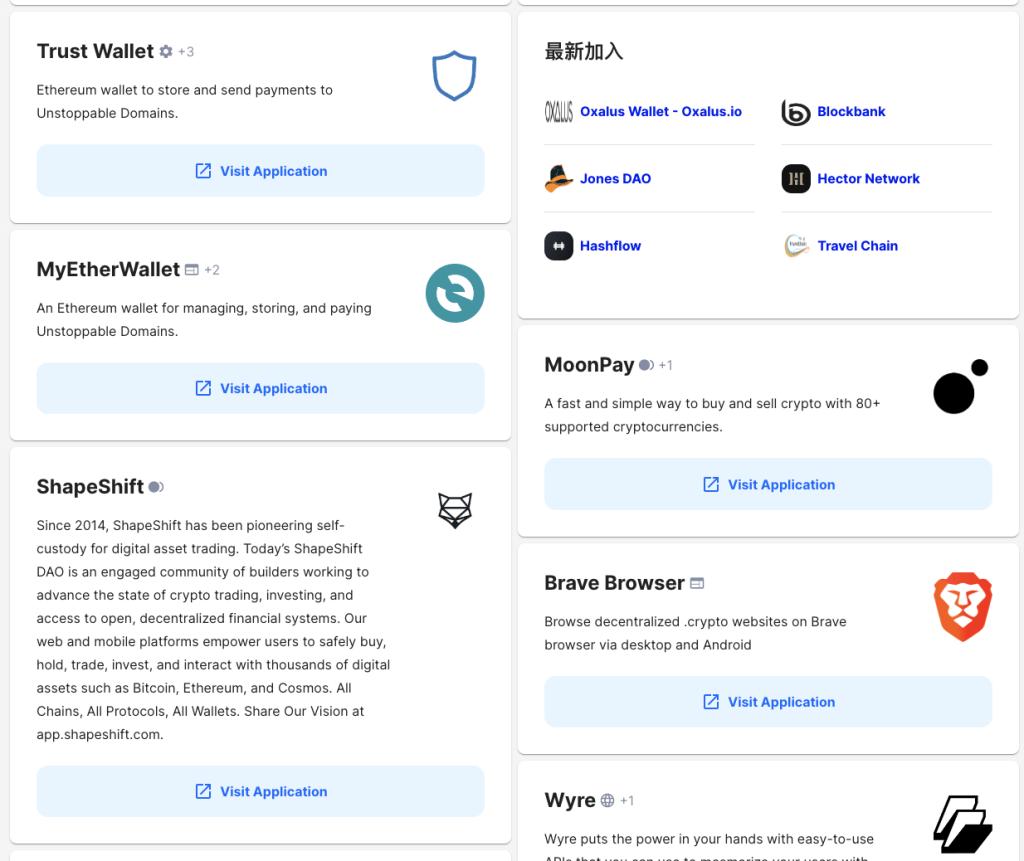Click the Blockbank logo icon
1024x861 pixels.
[x=795, y=112]
